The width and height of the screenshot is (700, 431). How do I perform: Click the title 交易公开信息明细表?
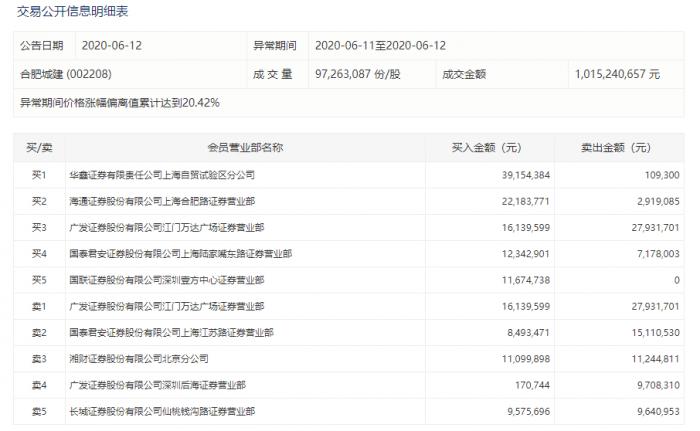72,11
